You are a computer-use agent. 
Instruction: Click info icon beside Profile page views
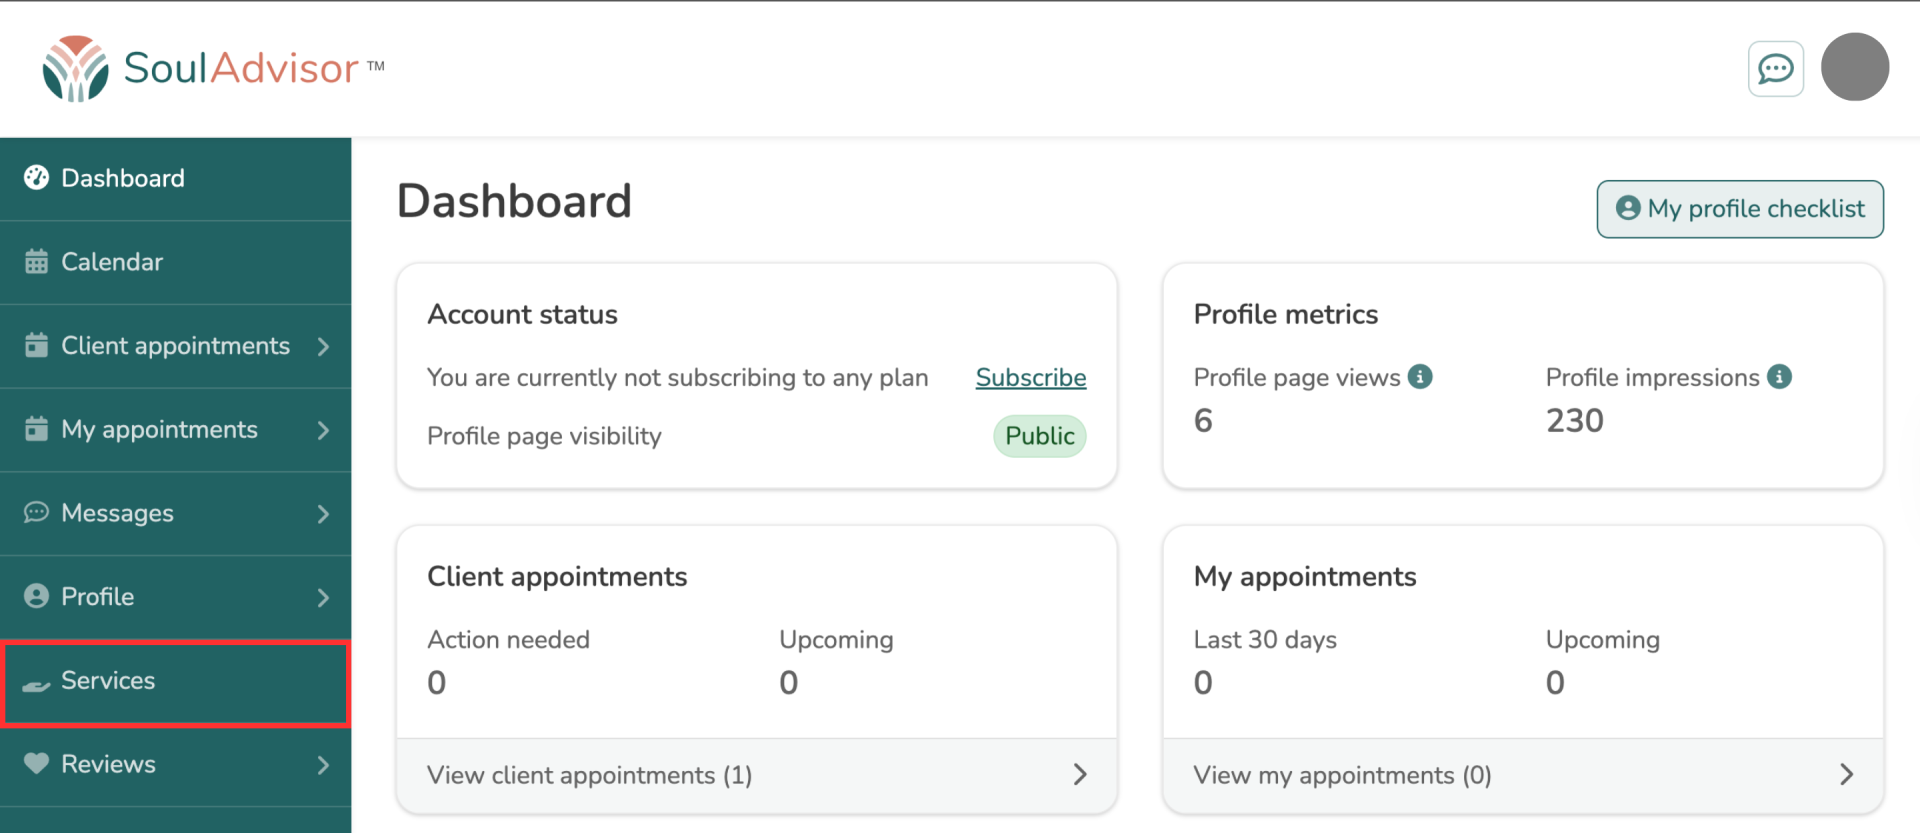point(1420,377)
